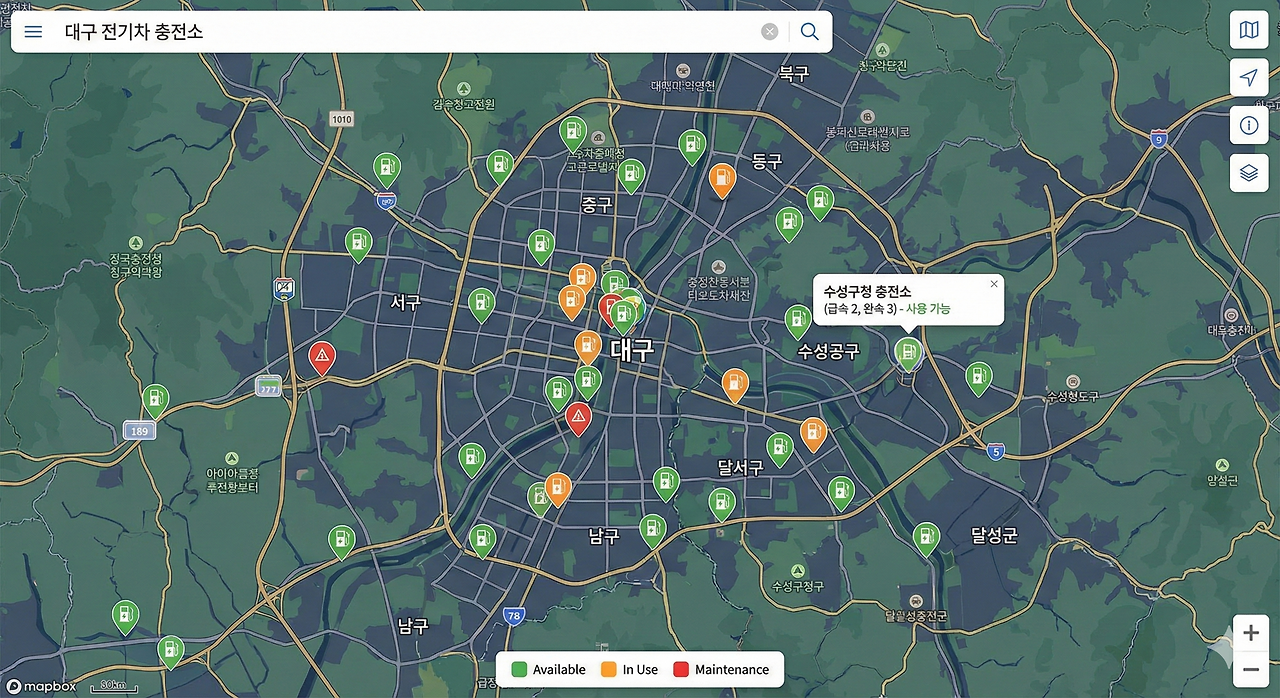Click the 동구 district label
Image resolution: width=1280 pixels, height=698 pixels.
coord(767,160)
